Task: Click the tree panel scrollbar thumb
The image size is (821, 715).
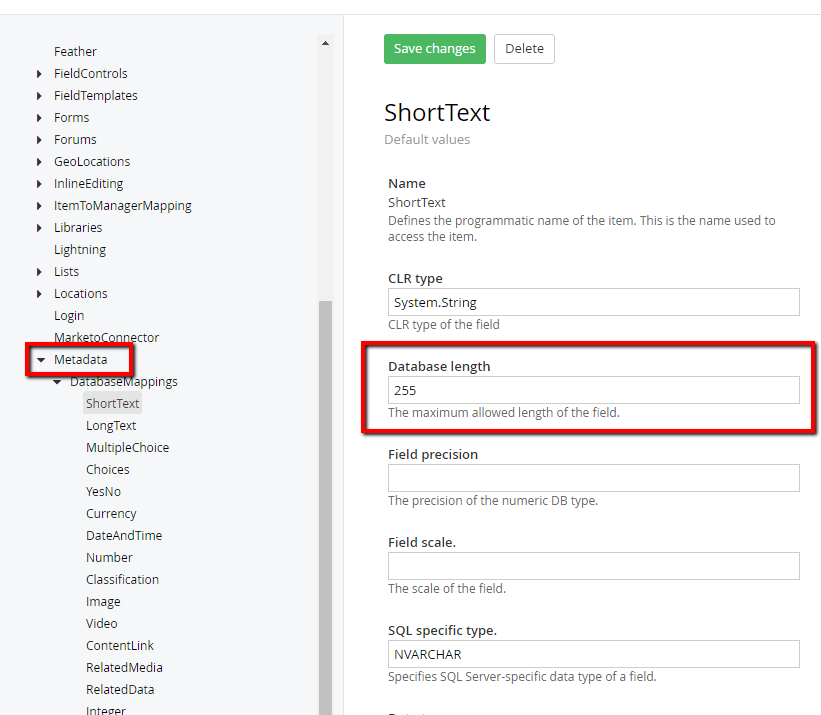Action: point(325,508)
